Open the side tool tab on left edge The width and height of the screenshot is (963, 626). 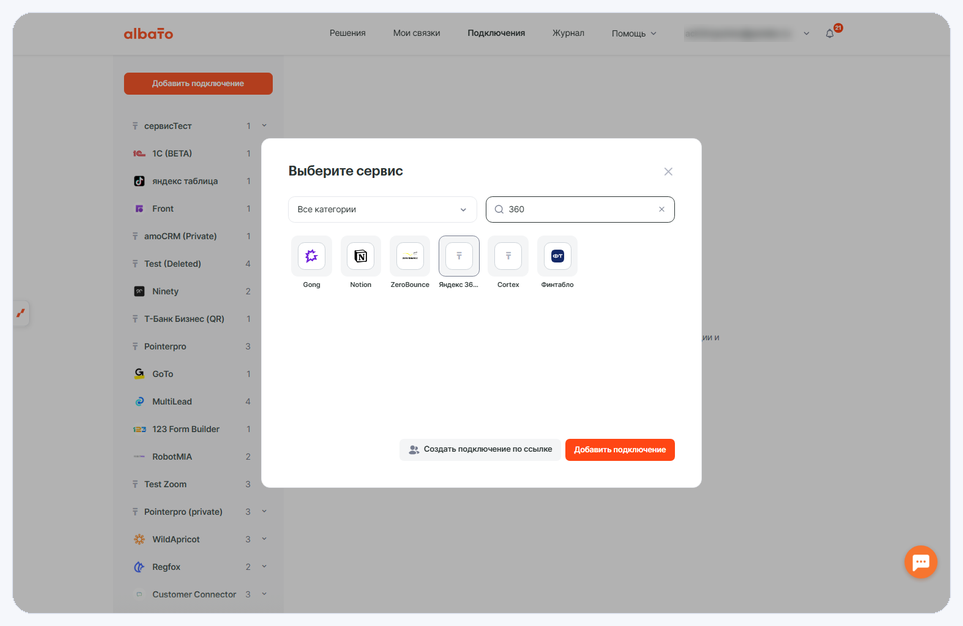pos(21,313)
